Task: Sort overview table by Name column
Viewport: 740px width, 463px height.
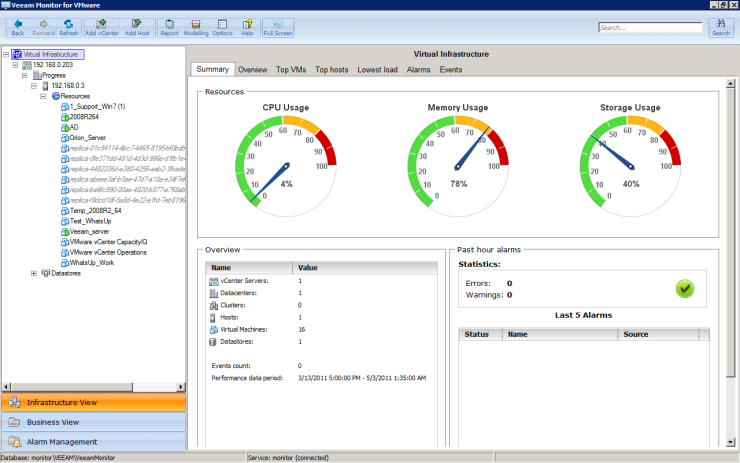Action: pos(249,268)
